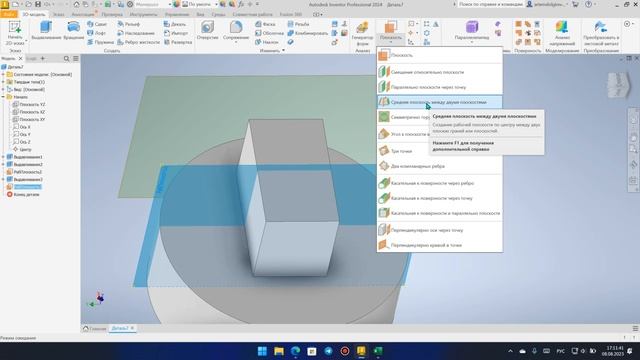Expand the Выдавливание3 feature node
Image resolution: width=640 pixels, height=360 pixels.
[x=3, y=180]
